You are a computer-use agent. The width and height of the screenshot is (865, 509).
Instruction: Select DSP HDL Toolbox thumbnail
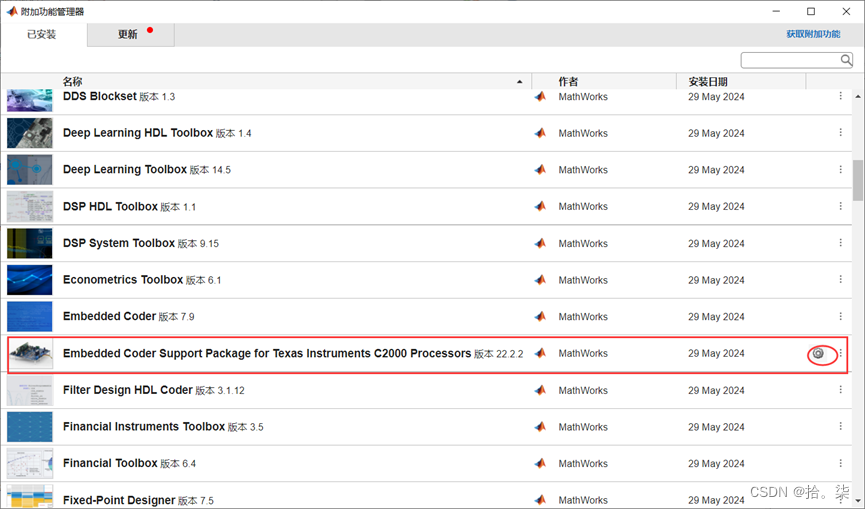pyautogui.click(x=30, y=206)
